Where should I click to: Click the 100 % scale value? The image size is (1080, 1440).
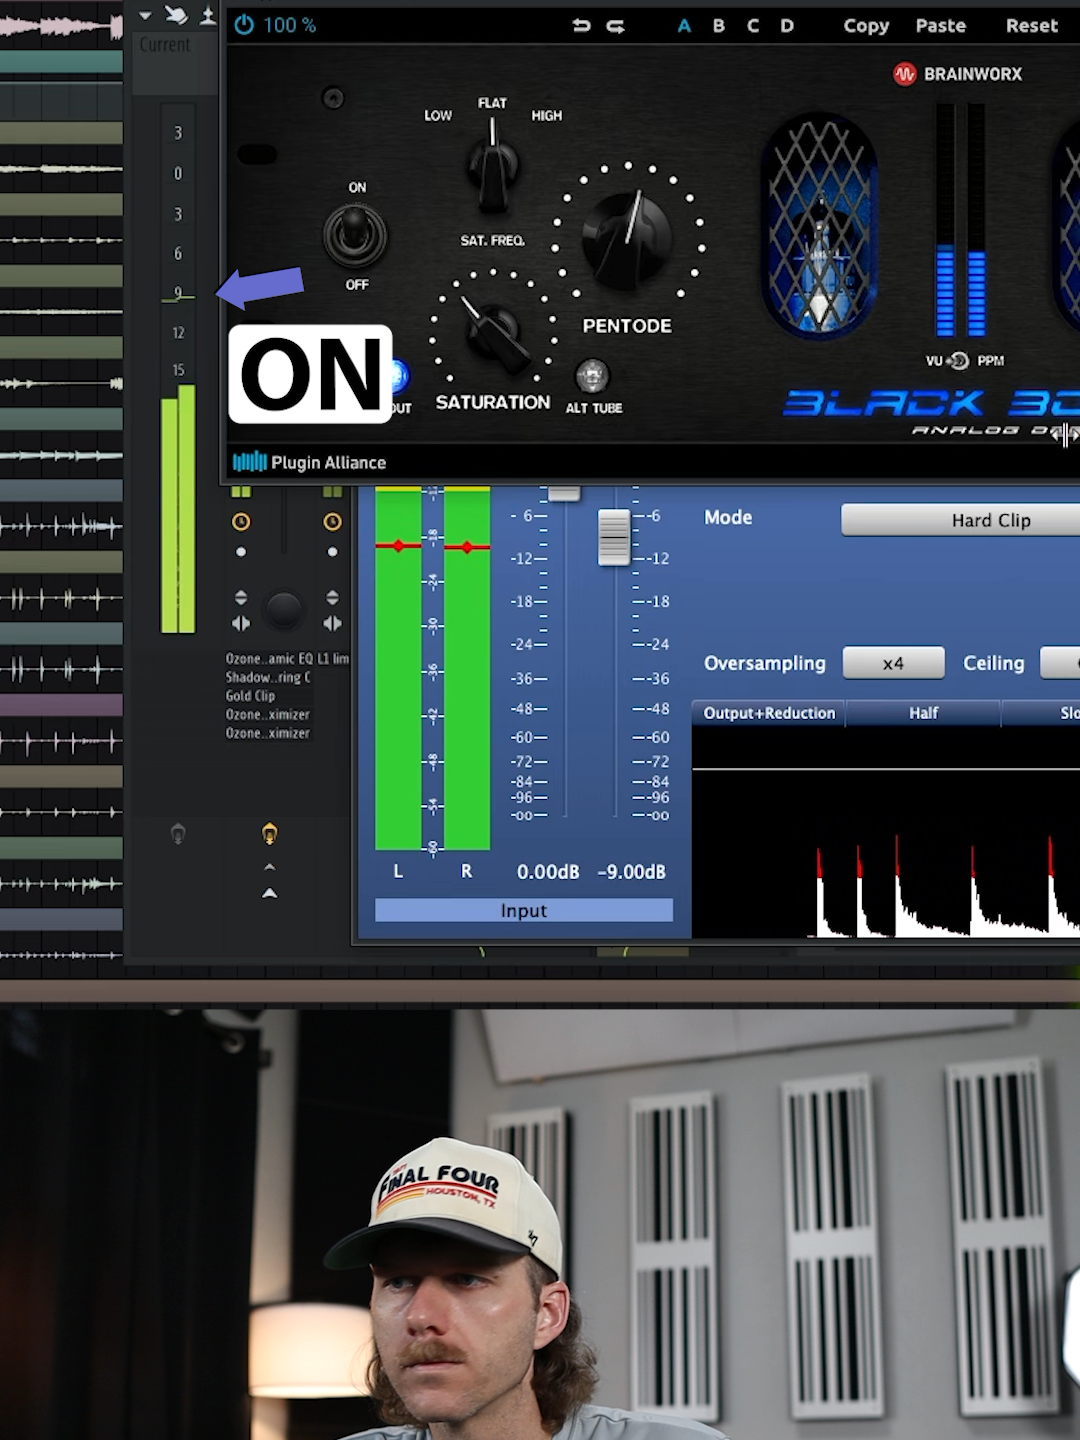290,25
